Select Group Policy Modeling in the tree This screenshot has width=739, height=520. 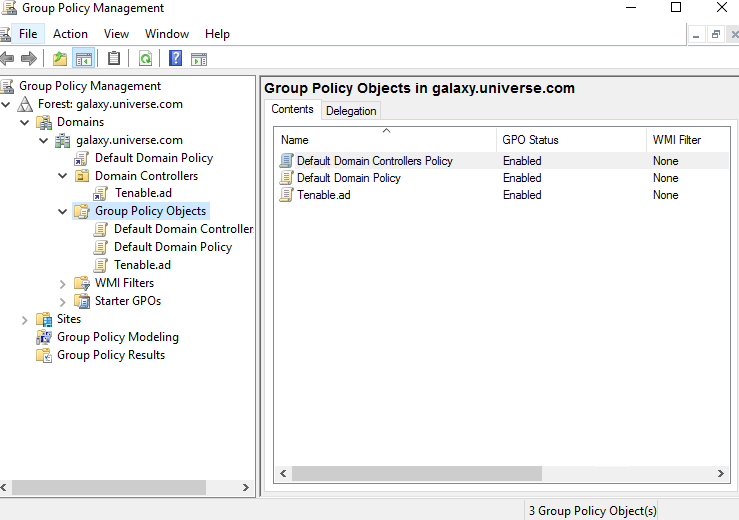[117, 337]
